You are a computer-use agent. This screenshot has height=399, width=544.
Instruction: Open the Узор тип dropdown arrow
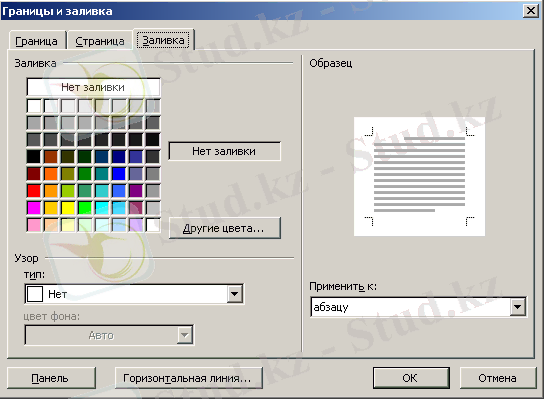(x=235, y=294)
